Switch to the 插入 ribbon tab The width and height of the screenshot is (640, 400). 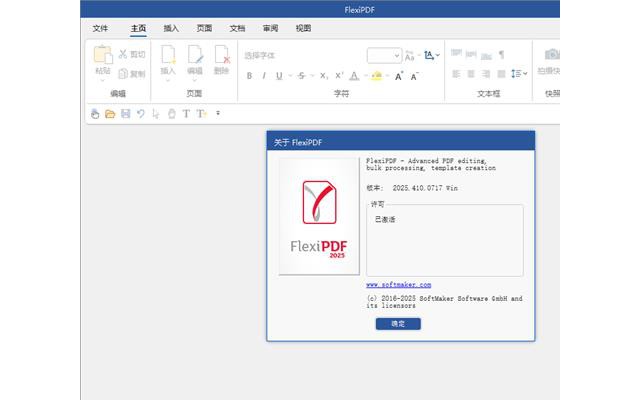(x=171, y=28)
